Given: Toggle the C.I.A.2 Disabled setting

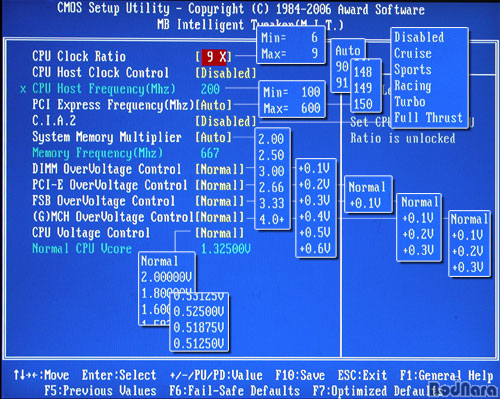Looking at the screenshot, I should (226, 121).
